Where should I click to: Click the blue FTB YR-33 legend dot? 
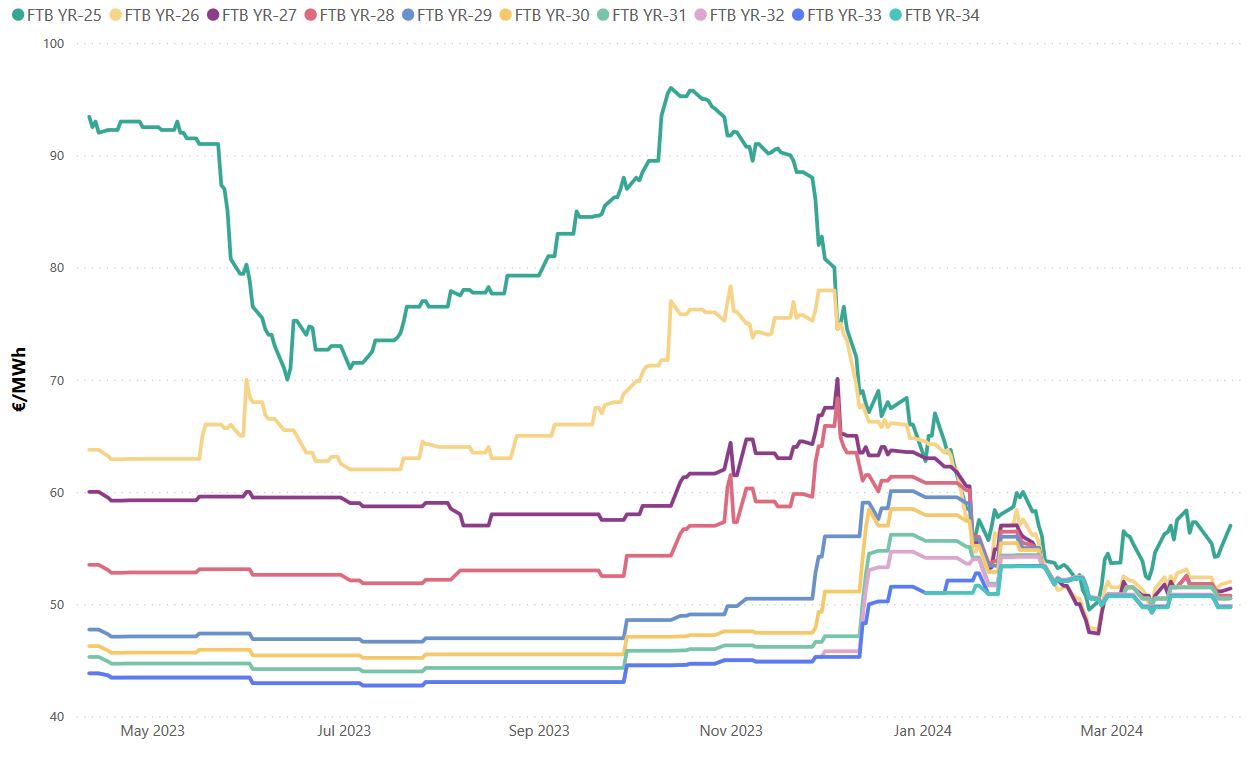pyautogui.click(x=797, y=15)
